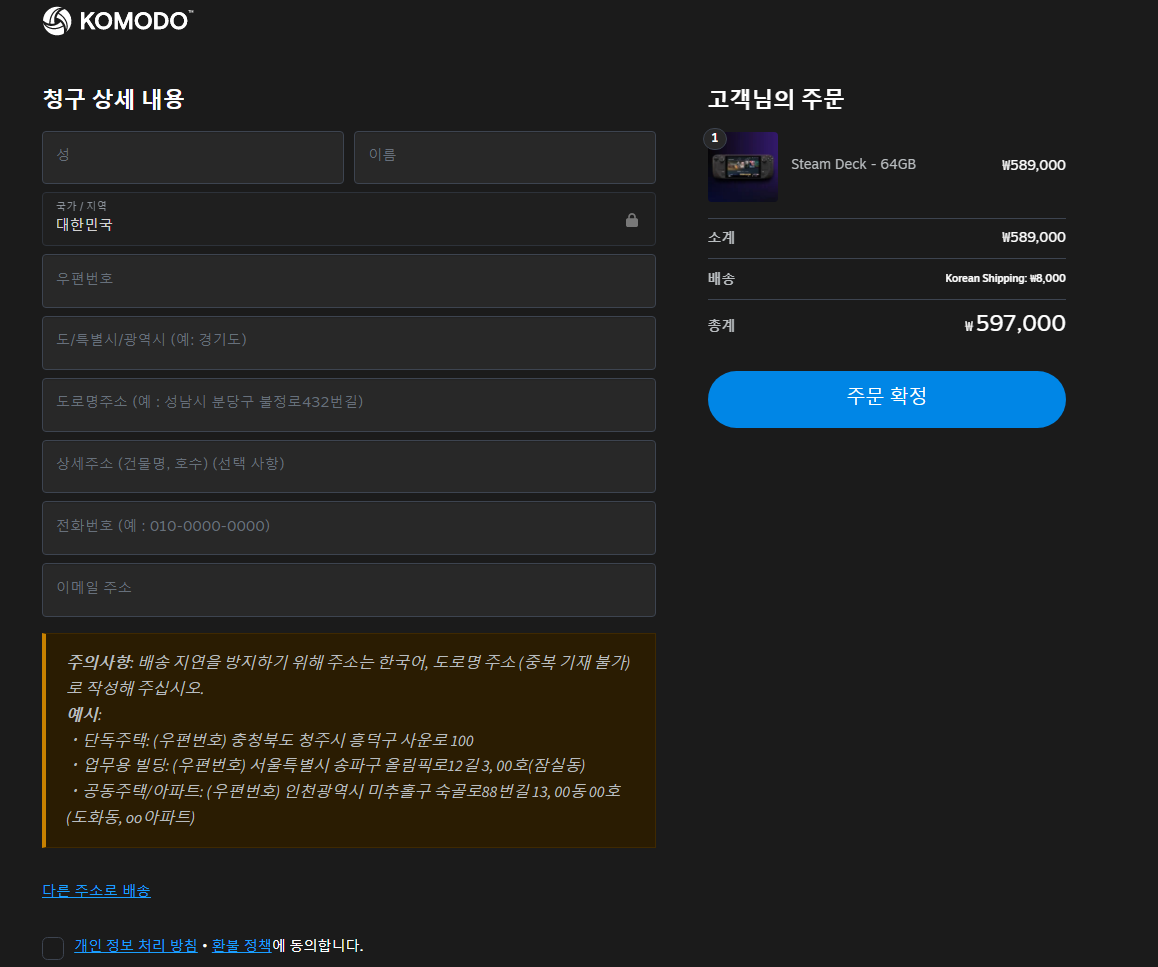Image resolution: width=1158 pixels, height=967 pixels.
Task: Click the 성 last name field
Action: click(x=192, y=157)
